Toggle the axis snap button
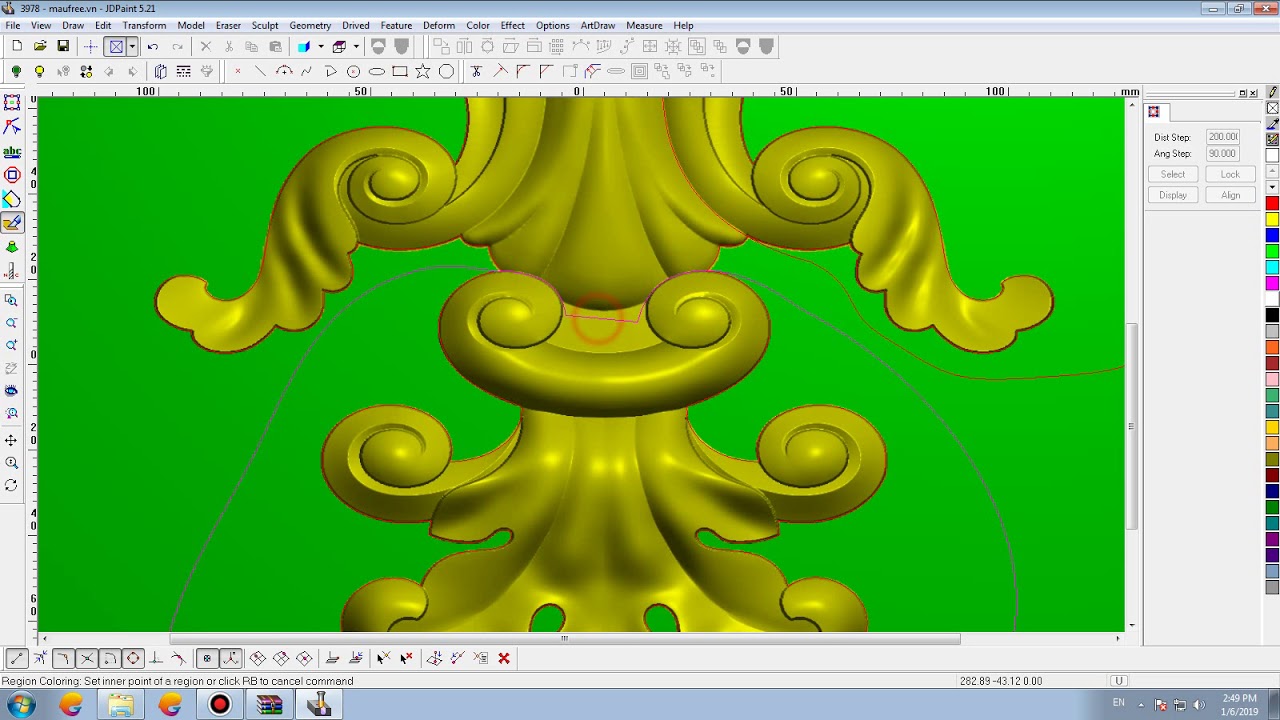The image size is (1280, 720). point(231,658)
